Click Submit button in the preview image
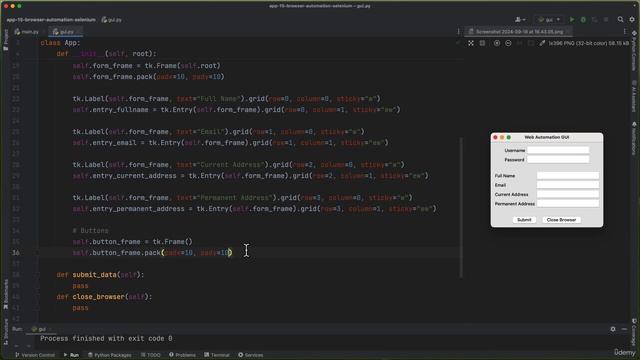This screenshot has height=360, width=640. click(x=524, y=220)
